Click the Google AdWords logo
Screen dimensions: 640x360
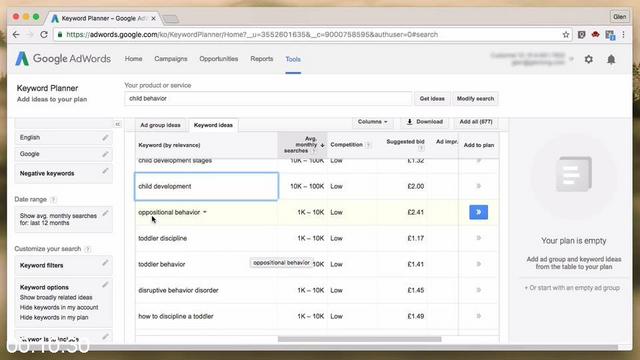63,59
